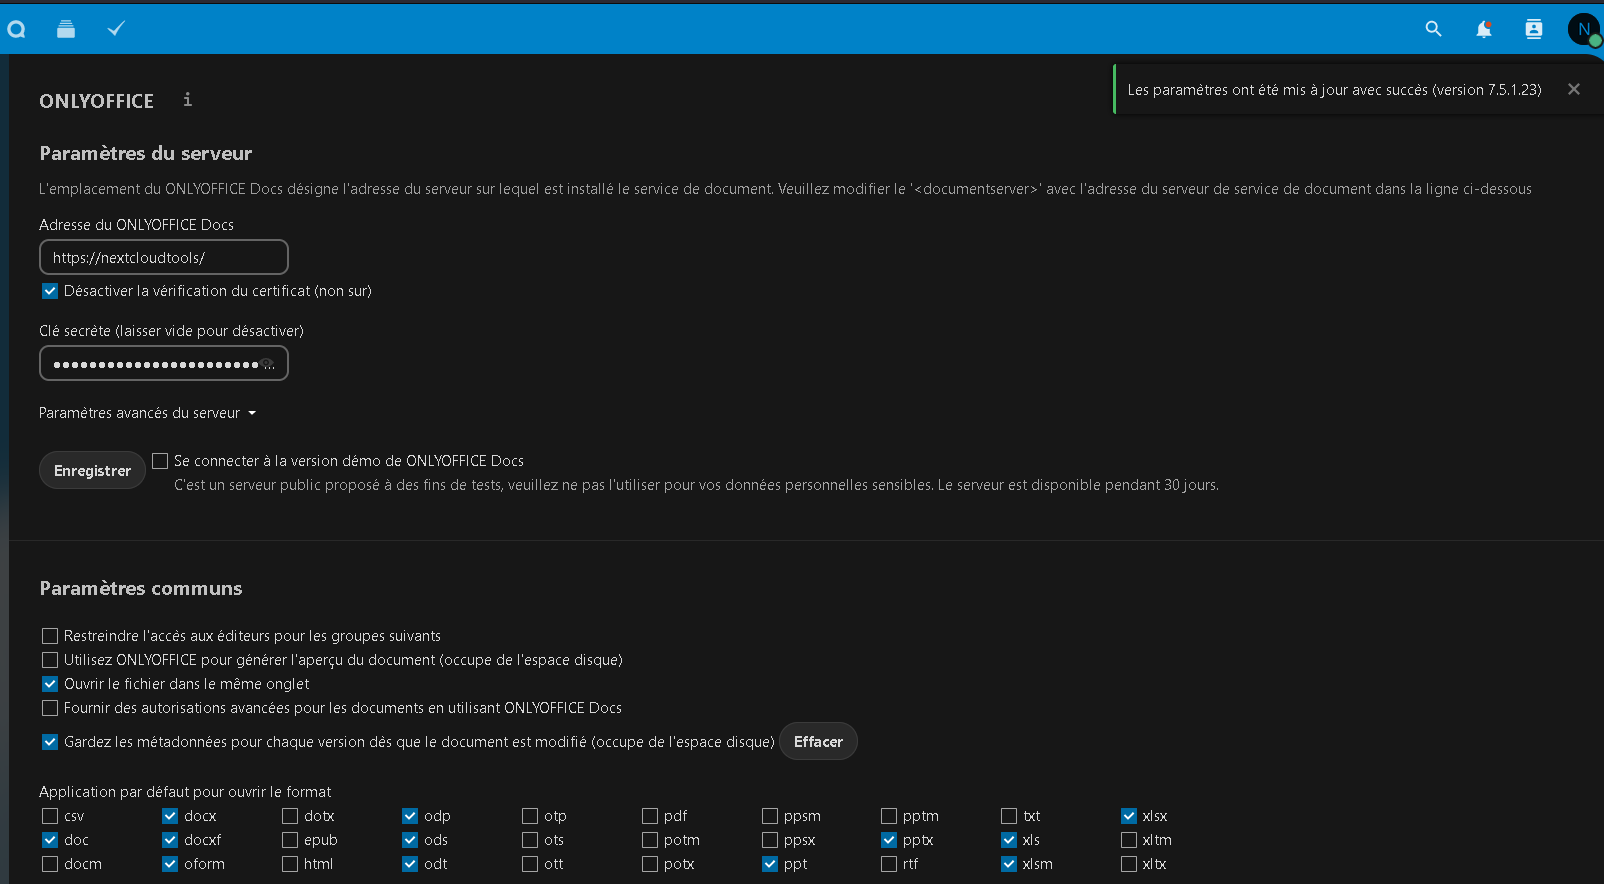Uncheck the odp format checkbox
Viewport: 1604px width, 884px height.
[x=410, y=816]
